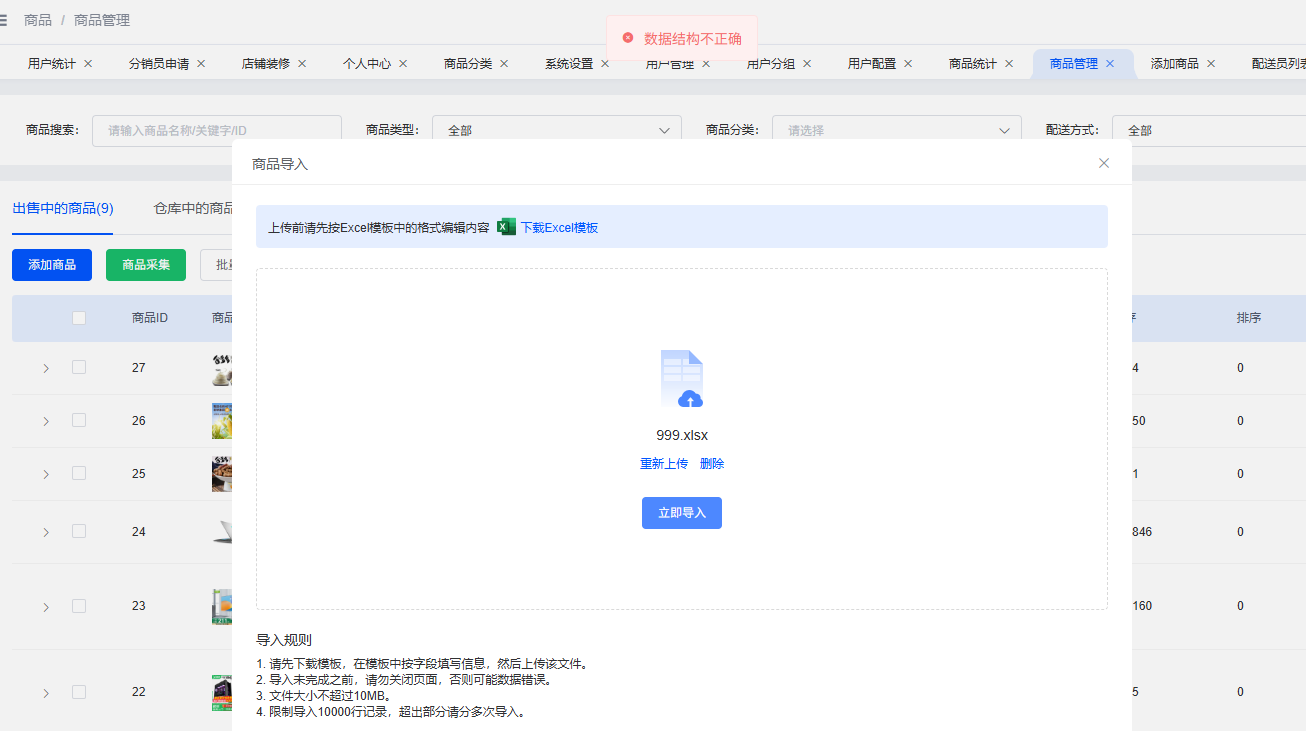1306x731 pixels.
Task: Close the 用户统计 tab
Action: coord(88,64)
